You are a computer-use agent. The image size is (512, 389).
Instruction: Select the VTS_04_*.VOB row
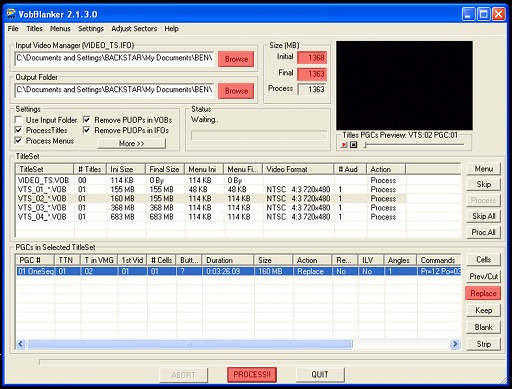point(211,217)
